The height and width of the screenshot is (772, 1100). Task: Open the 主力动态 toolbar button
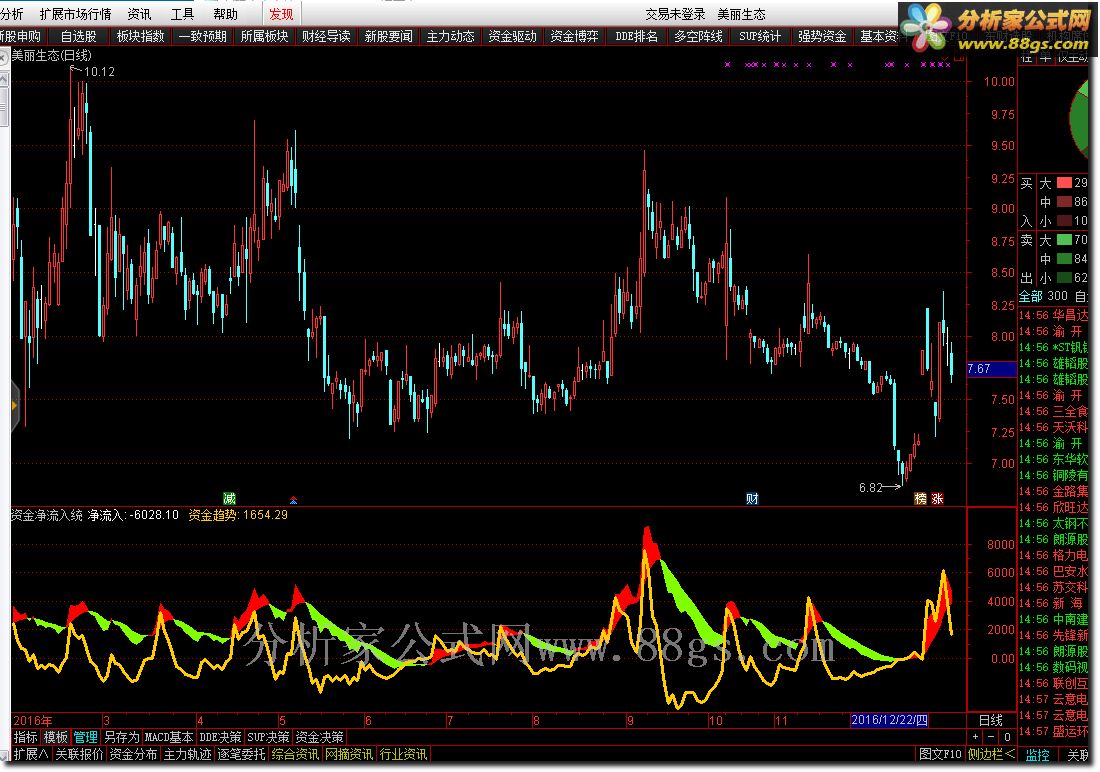(x=450, y=36)
